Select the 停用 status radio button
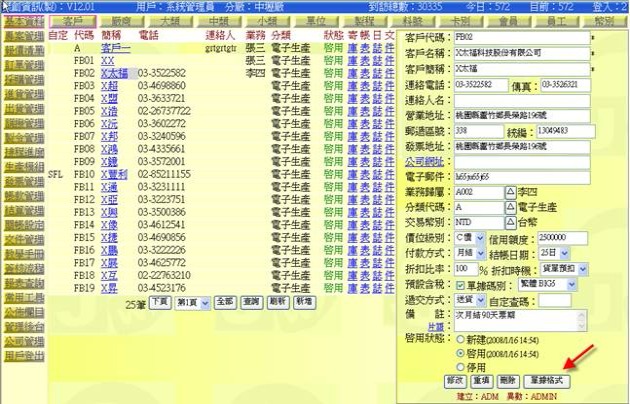The image size is (630, 404). (458, 367)
